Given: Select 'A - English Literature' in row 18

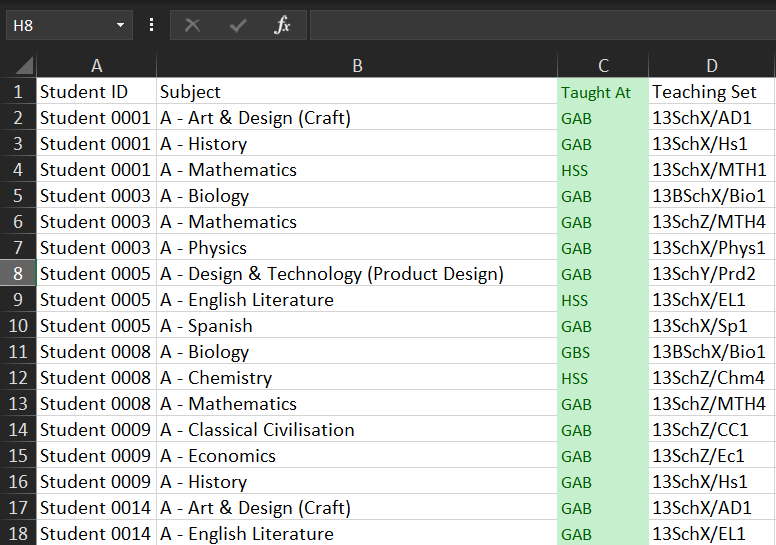Looking at the screenshot, I should click(x=357, y=534).
